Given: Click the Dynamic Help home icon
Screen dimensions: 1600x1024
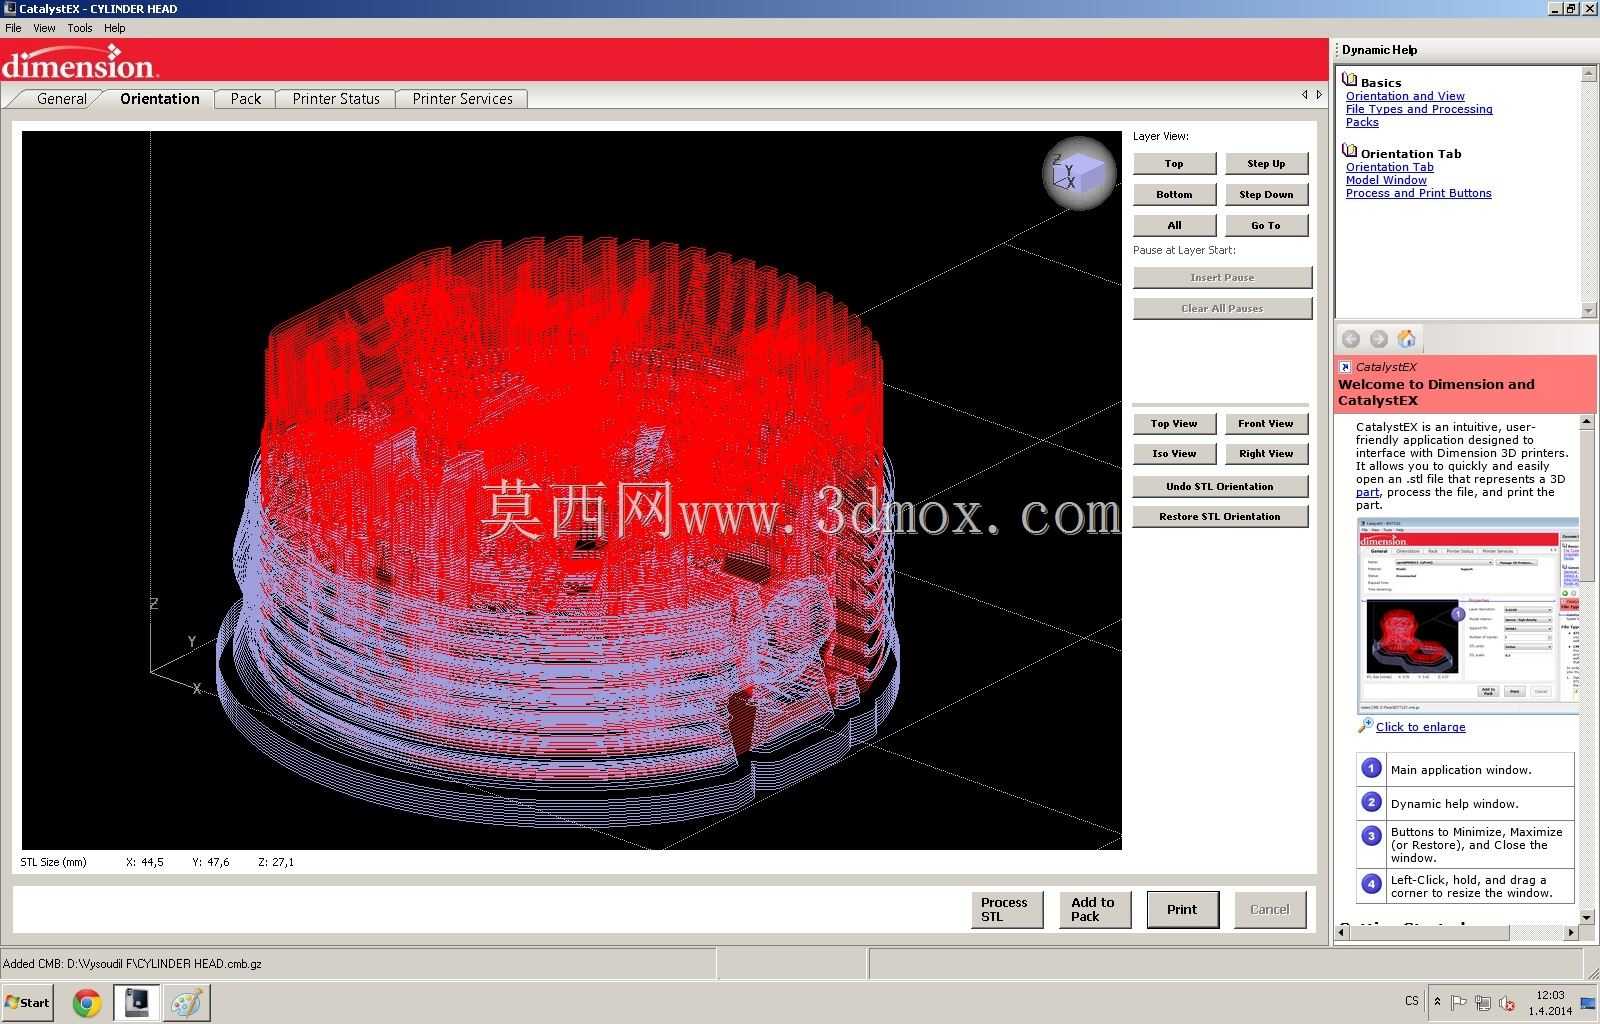Looking at the screenshot, I should (1407, 339).
